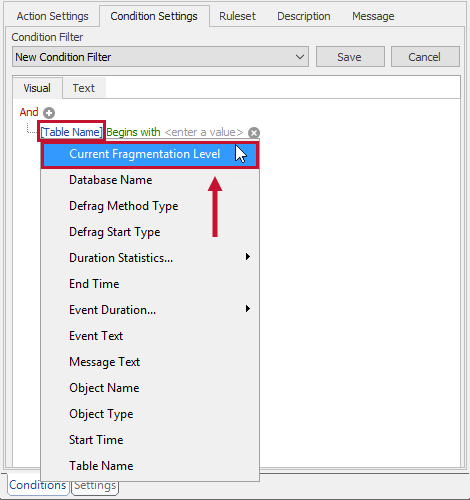Image resolution: width=470 pixels, height=500 pixels.
Task: Cancel the condition filter changes
Action: [x=425, y=57]
